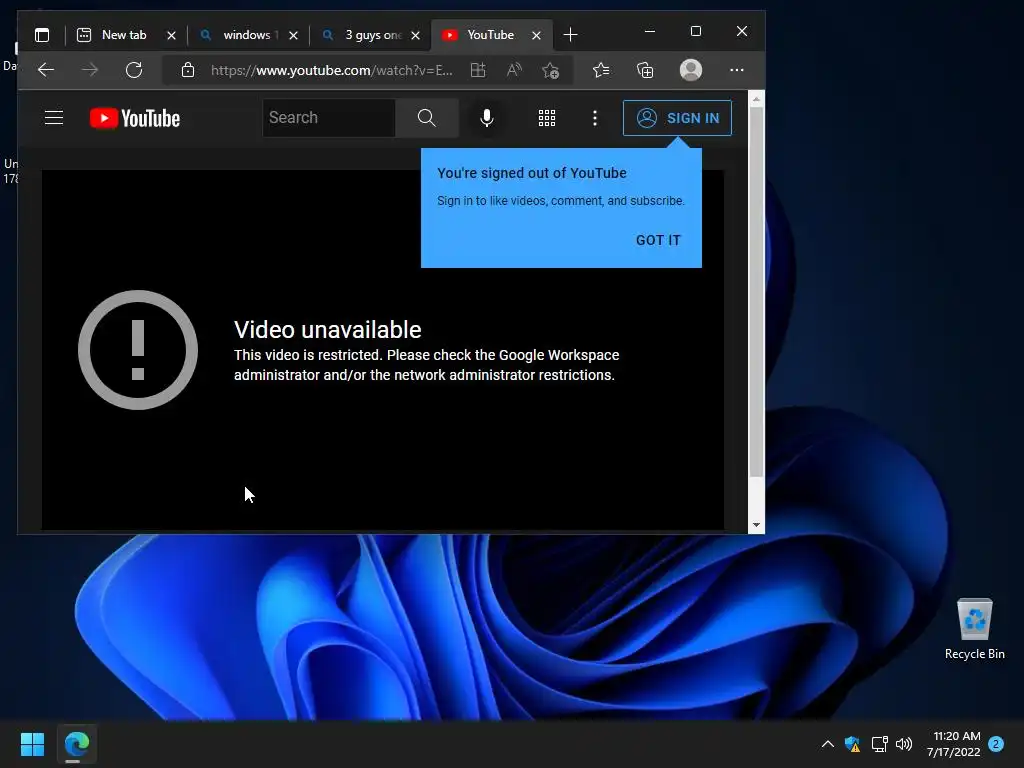
Task: Open the Favorites list
Action: [601, 70]
